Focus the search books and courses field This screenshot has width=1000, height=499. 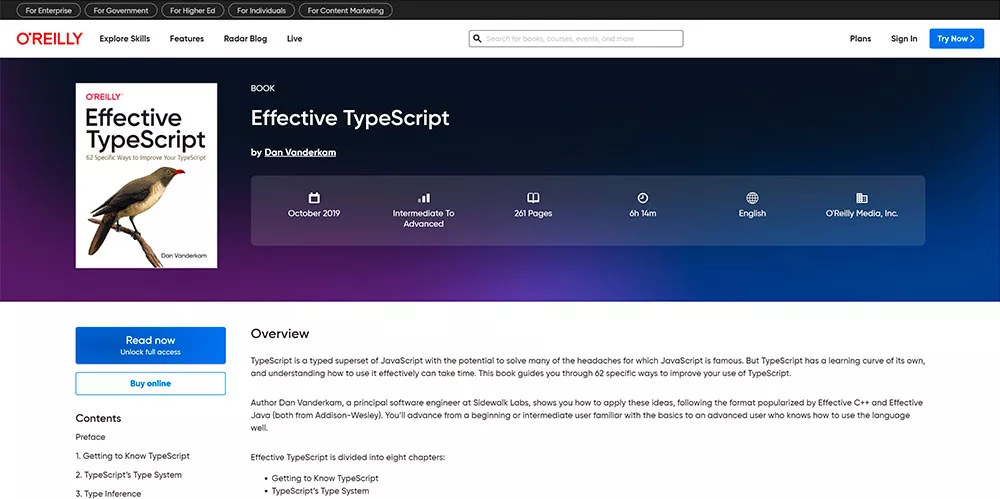[x=576, y=39]
